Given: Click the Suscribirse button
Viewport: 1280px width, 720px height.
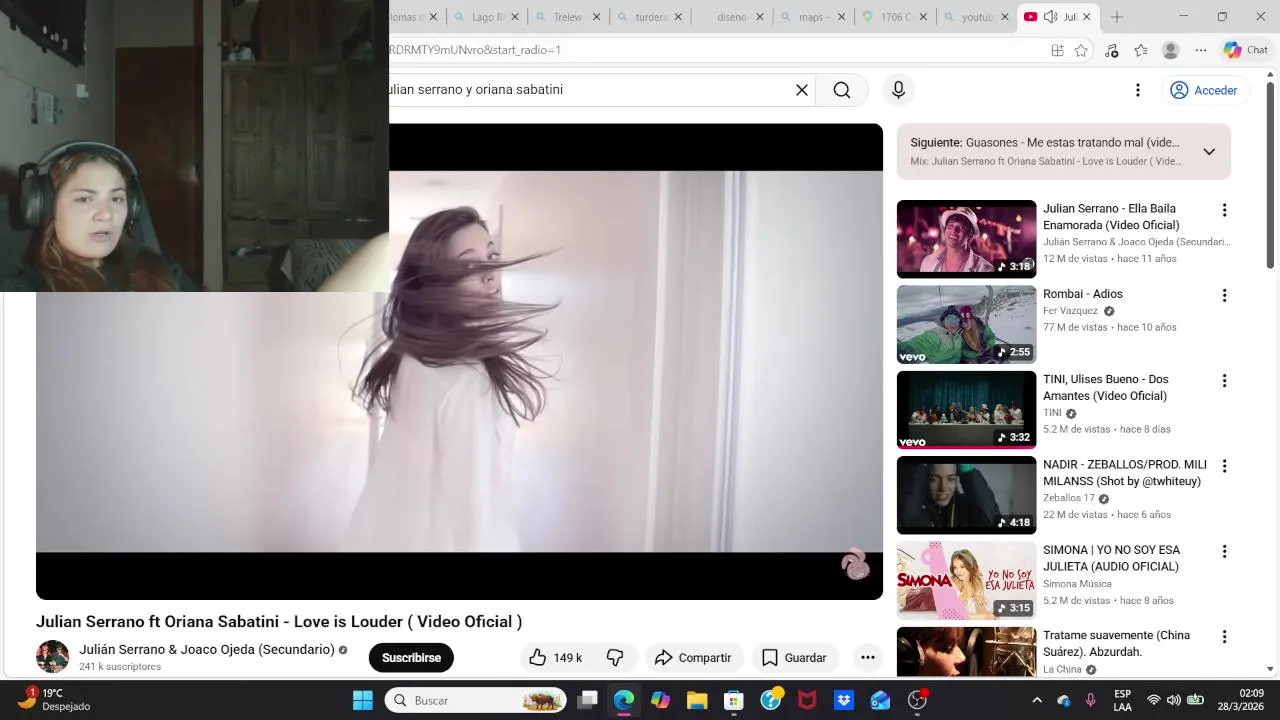Looking at the screenshot, I should click(411, 657).
